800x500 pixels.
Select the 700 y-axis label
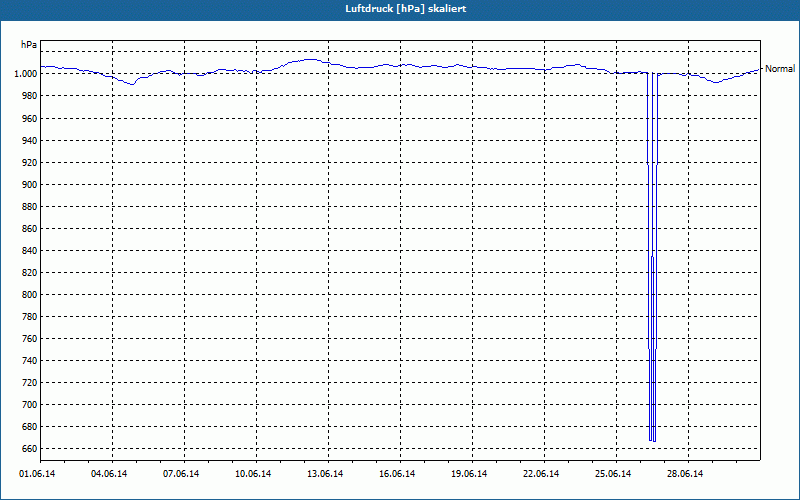pyautogui.click(x=29, y=404)
